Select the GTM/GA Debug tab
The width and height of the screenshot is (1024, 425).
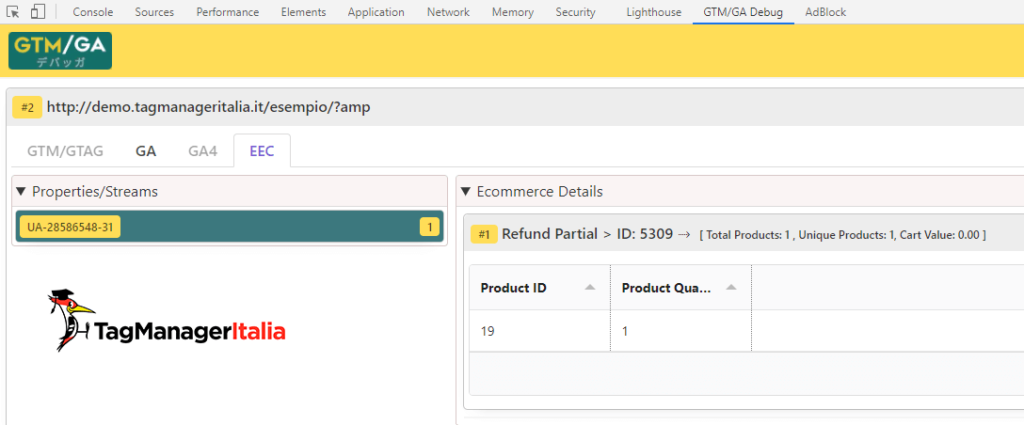[x=743, y=12]
